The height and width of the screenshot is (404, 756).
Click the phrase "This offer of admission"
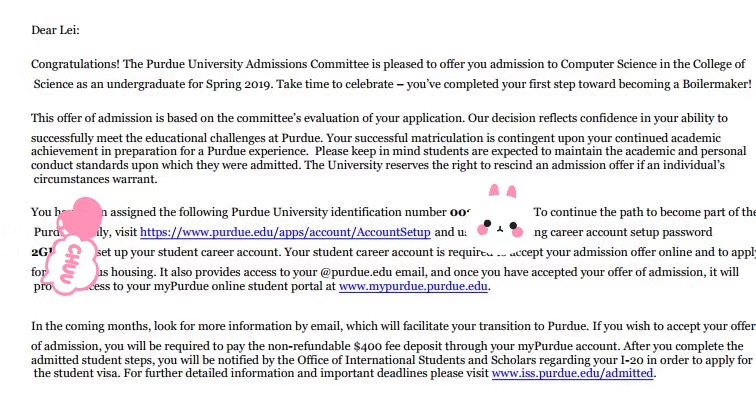point(99,118)
